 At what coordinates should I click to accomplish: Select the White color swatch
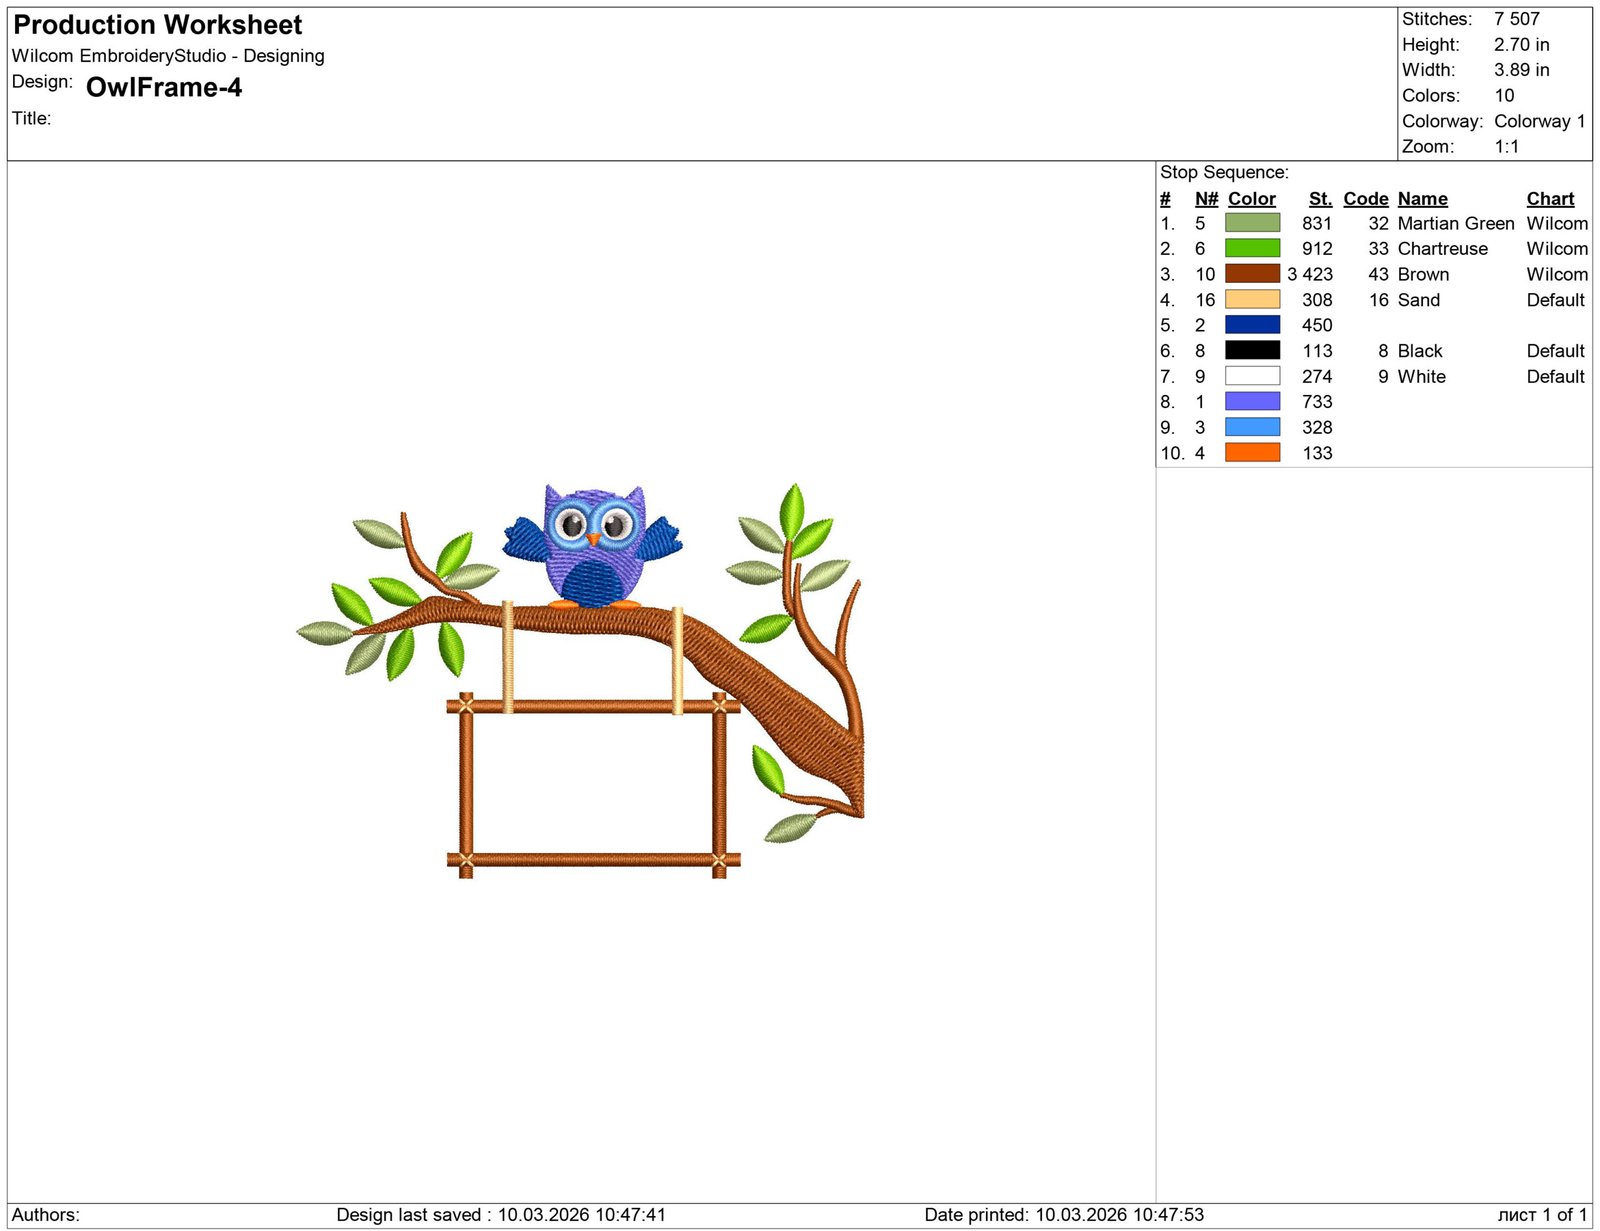1252,376
